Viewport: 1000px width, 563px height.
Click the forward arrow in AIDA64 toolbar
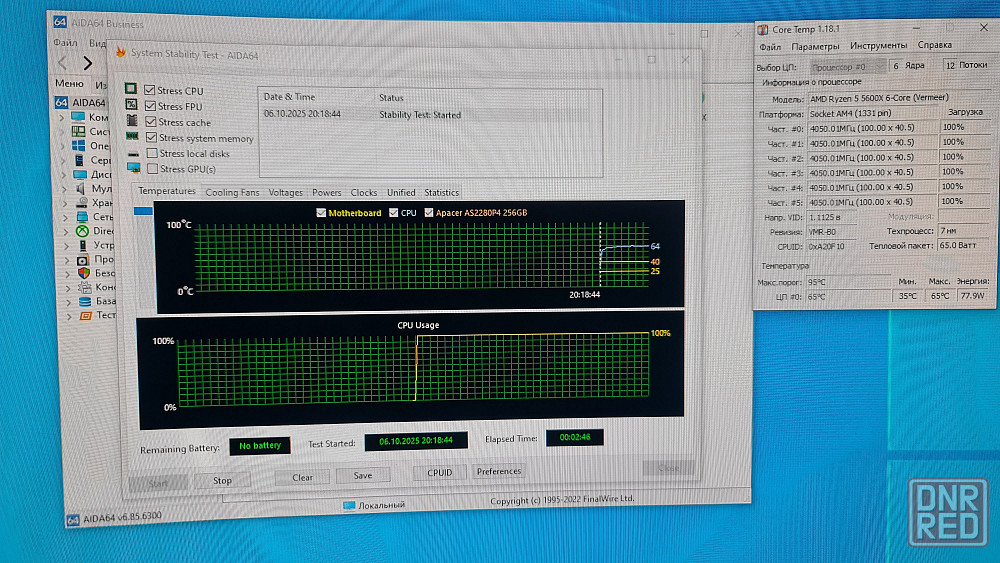[87, 63]
